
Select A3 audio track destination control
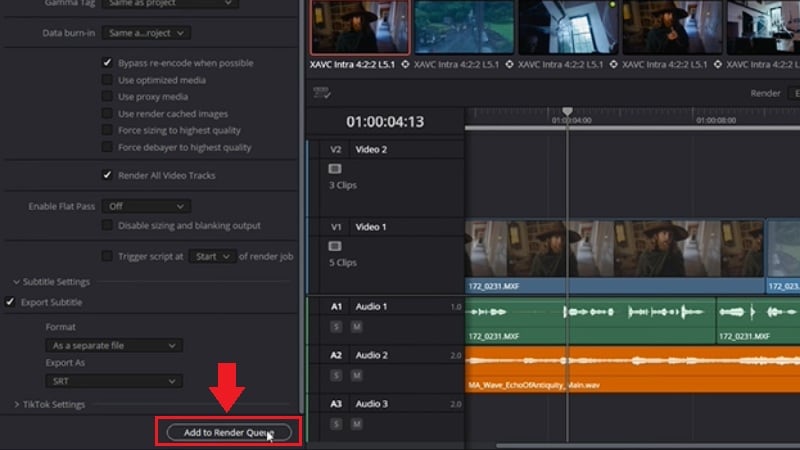[x=336, y=404]
